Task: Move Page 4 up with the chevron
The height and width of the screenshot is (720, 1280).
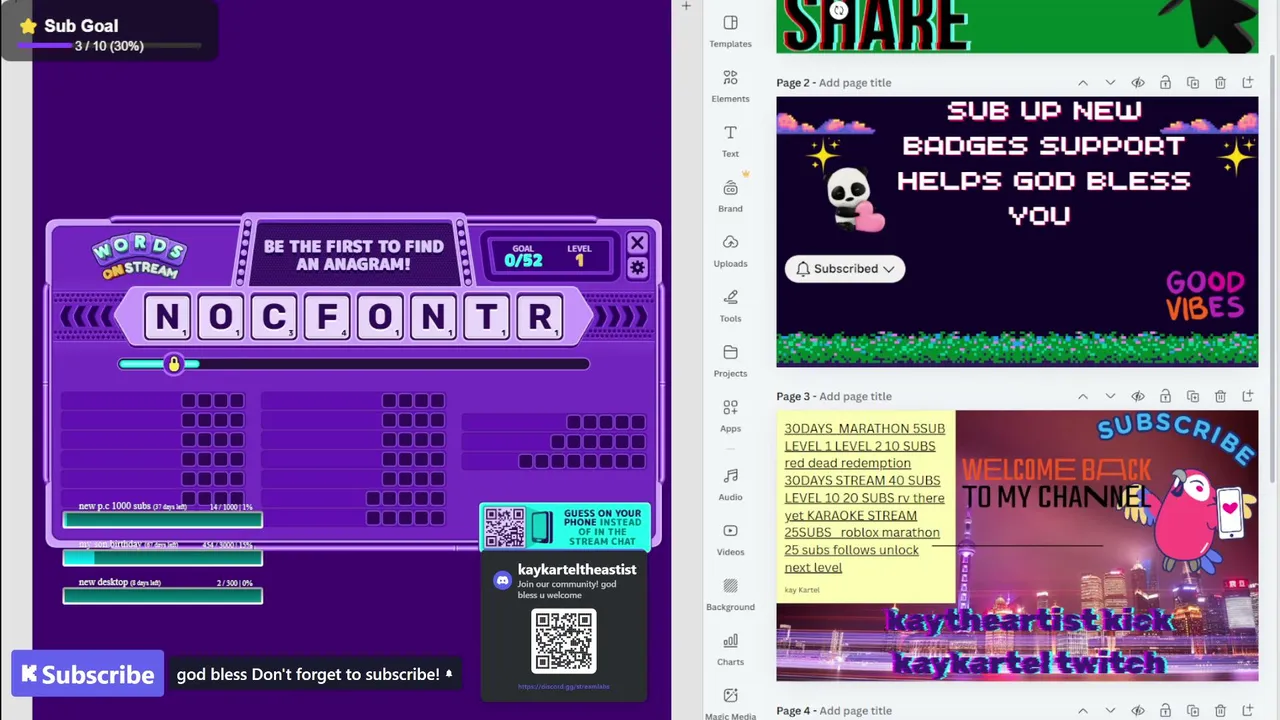Action: (1083, 711)
